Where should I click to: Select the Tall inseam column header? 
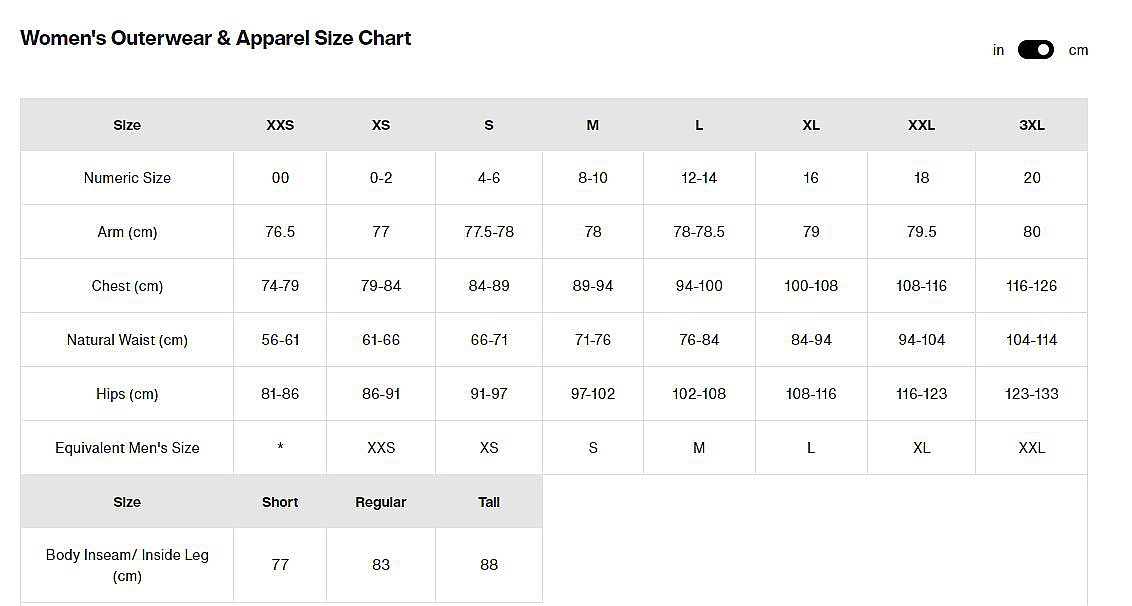(489, 502)
